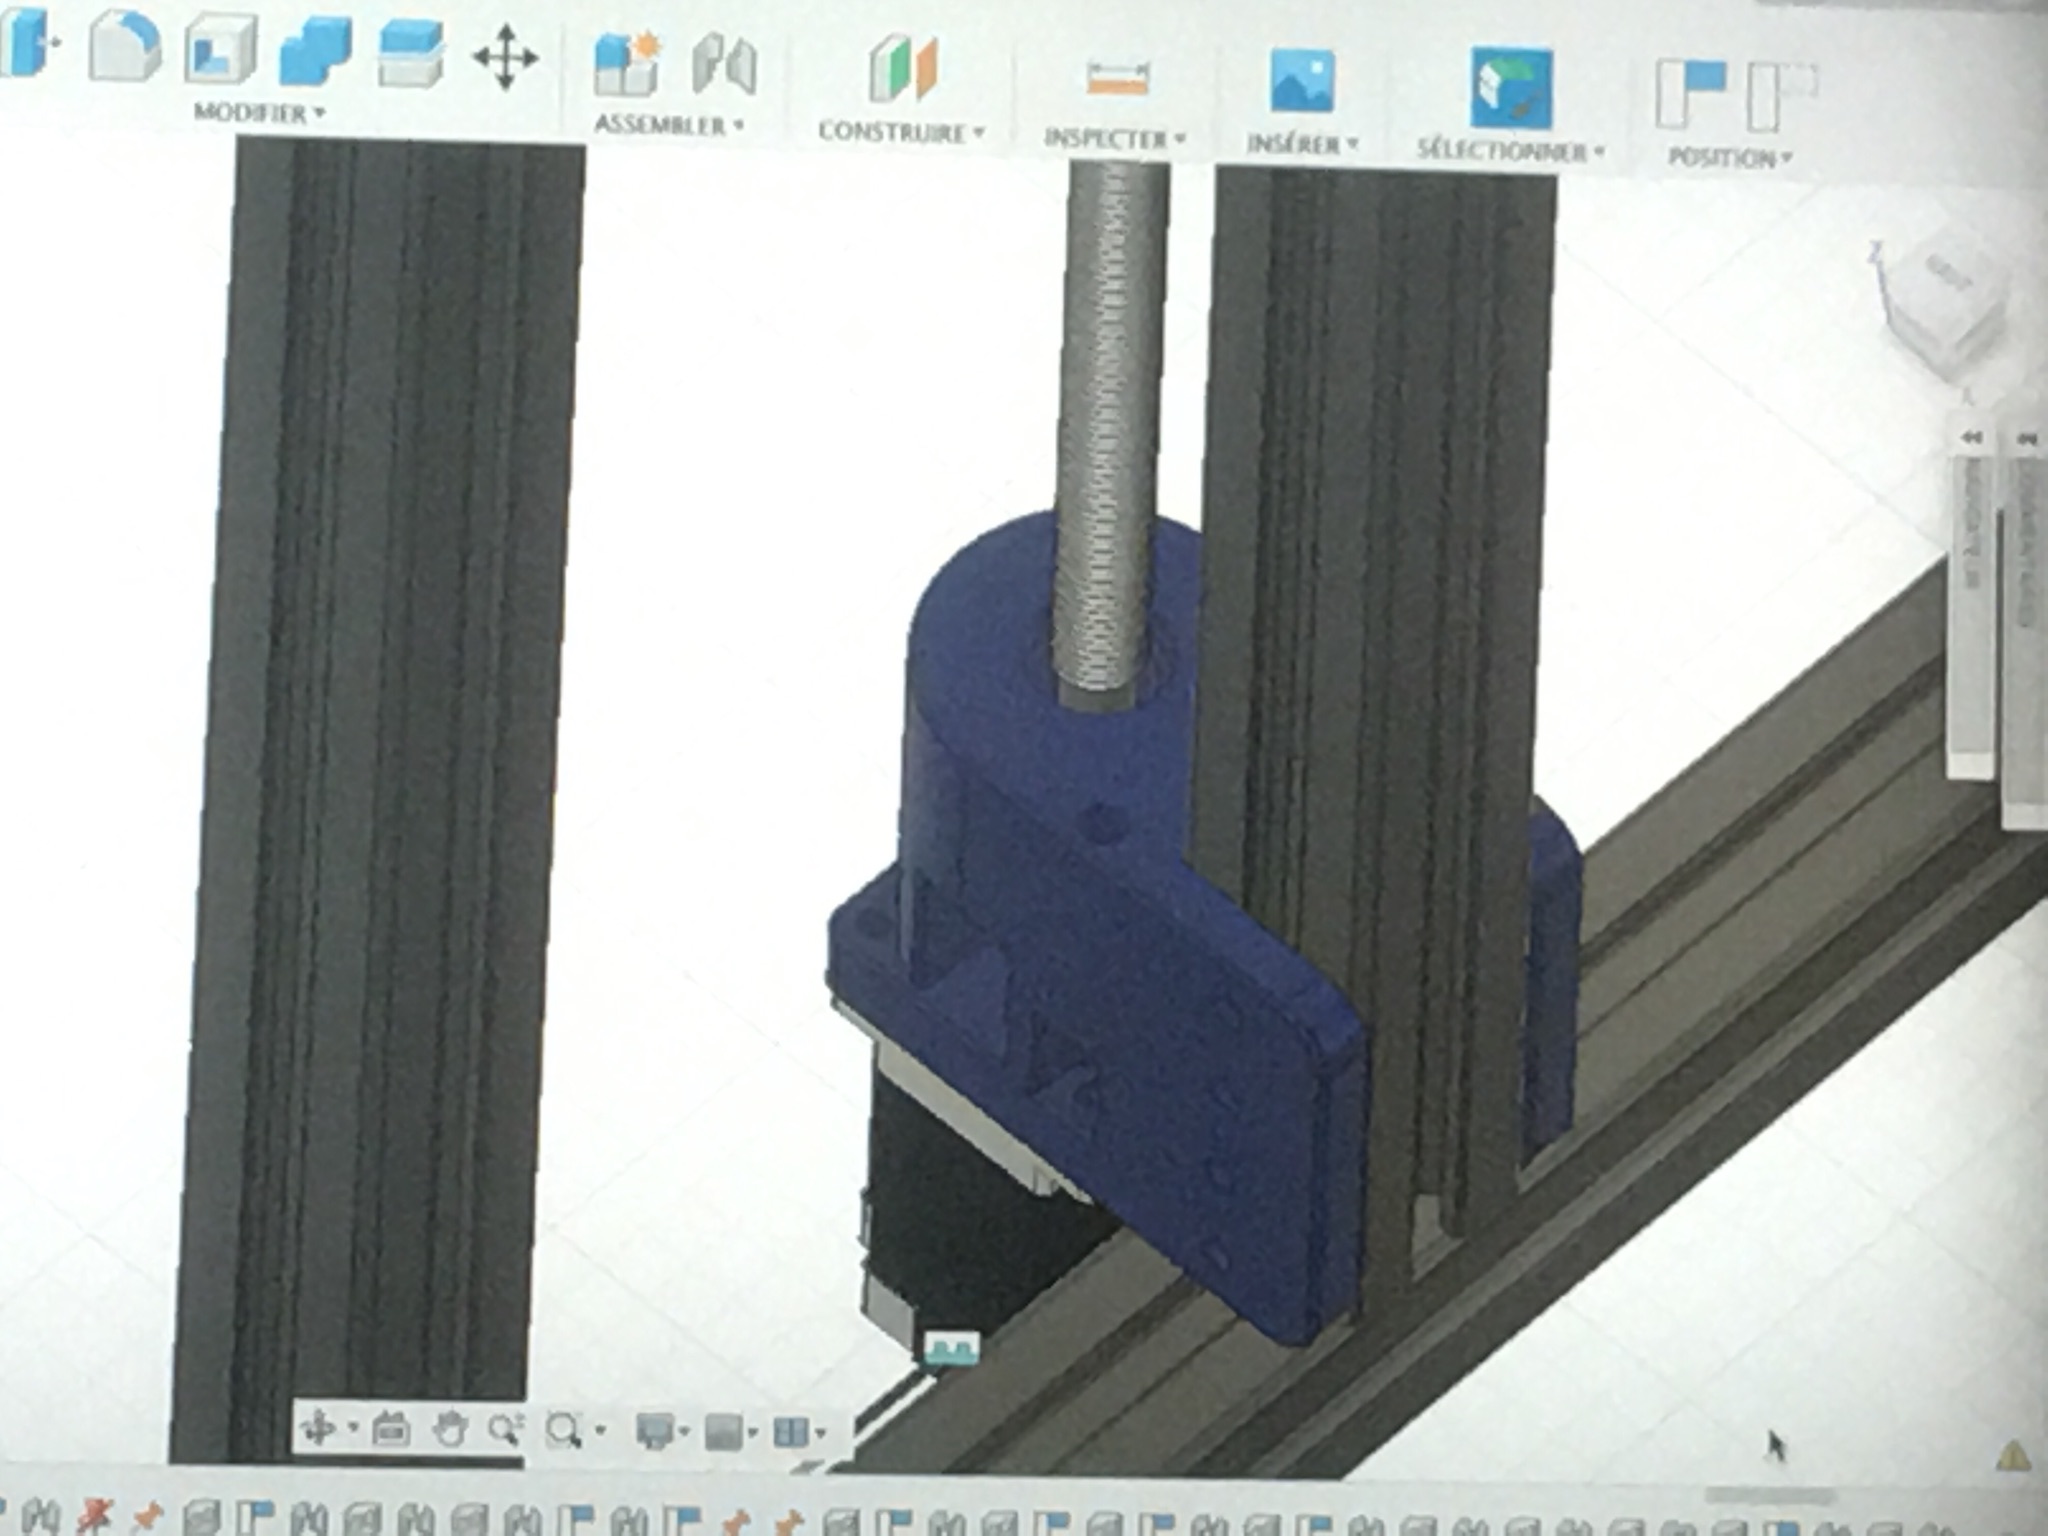The image size is (2048, 1536).
Task: Click the New Component icon in Assembler
Action: pos(626,65)
